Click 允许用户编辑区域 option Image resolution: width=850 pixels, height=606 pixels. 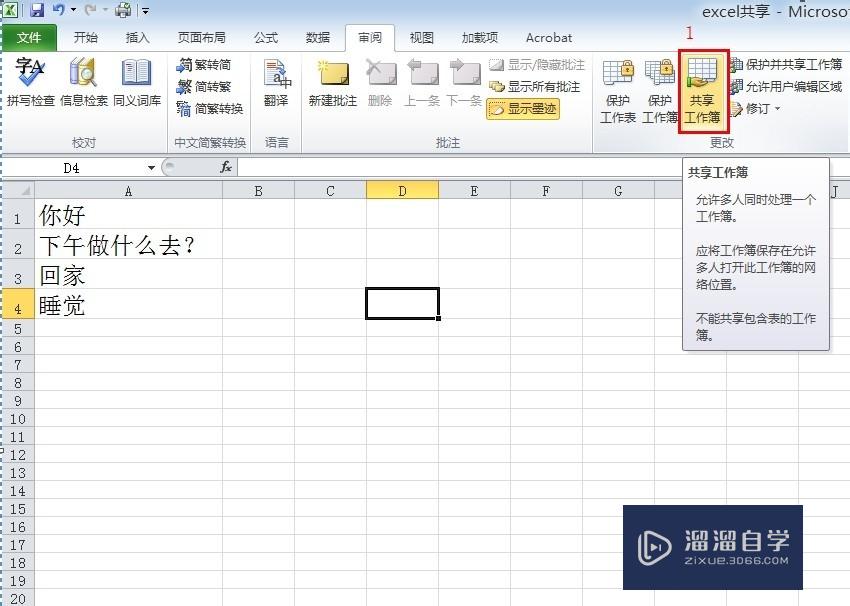(x=790, y=85)
